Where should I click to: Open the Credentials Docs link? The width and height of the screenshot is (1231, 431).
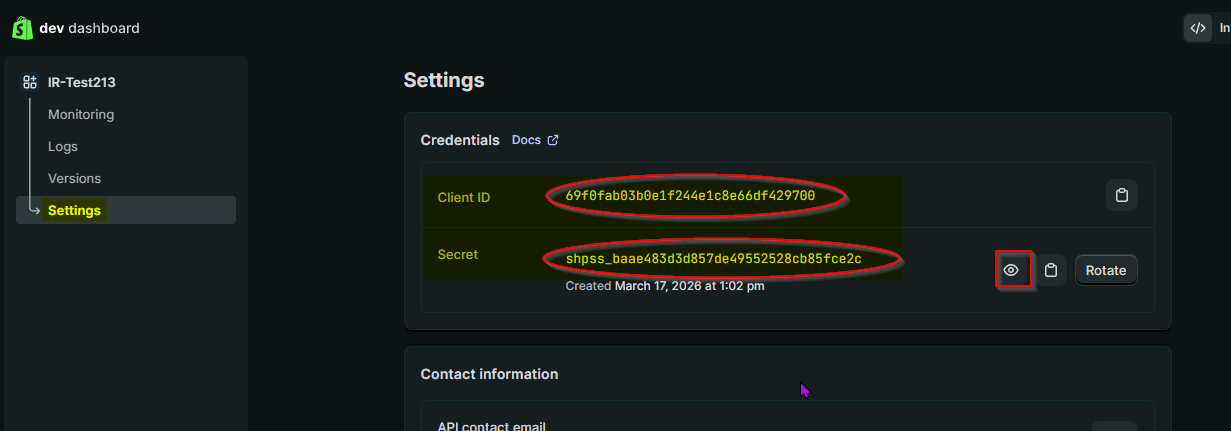point(526,140)
